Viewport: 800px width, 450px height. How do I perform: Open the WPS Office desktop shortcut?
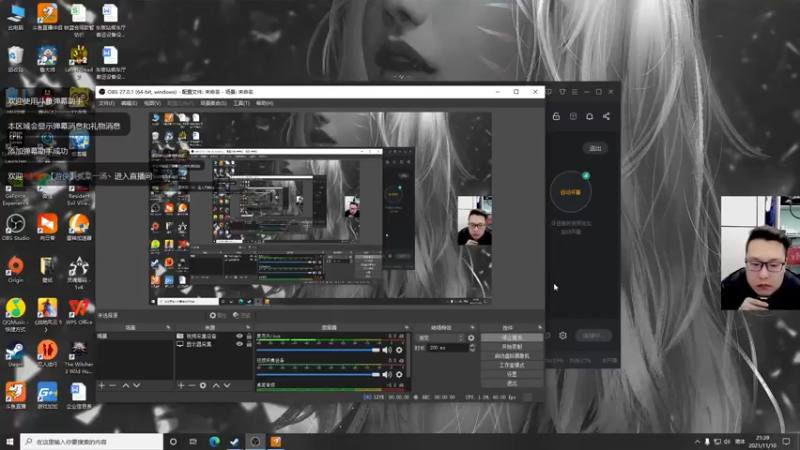click(x=79, y=312)
